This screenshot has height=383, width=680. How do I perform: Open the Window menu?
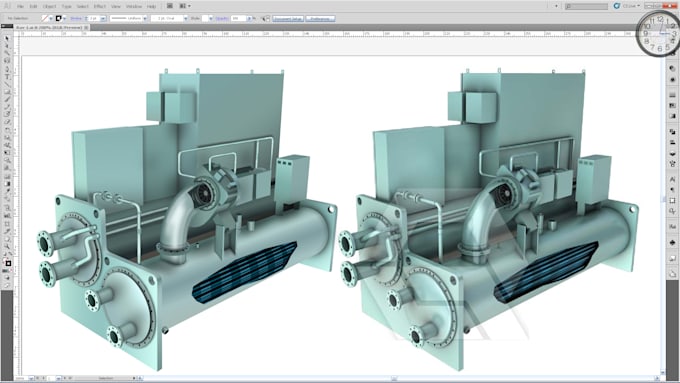pos(134,7)
